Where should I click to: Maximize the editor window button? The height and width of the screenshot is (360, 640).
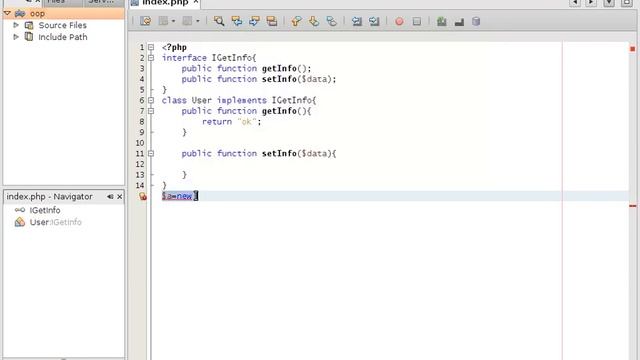[x=627, y=3]
